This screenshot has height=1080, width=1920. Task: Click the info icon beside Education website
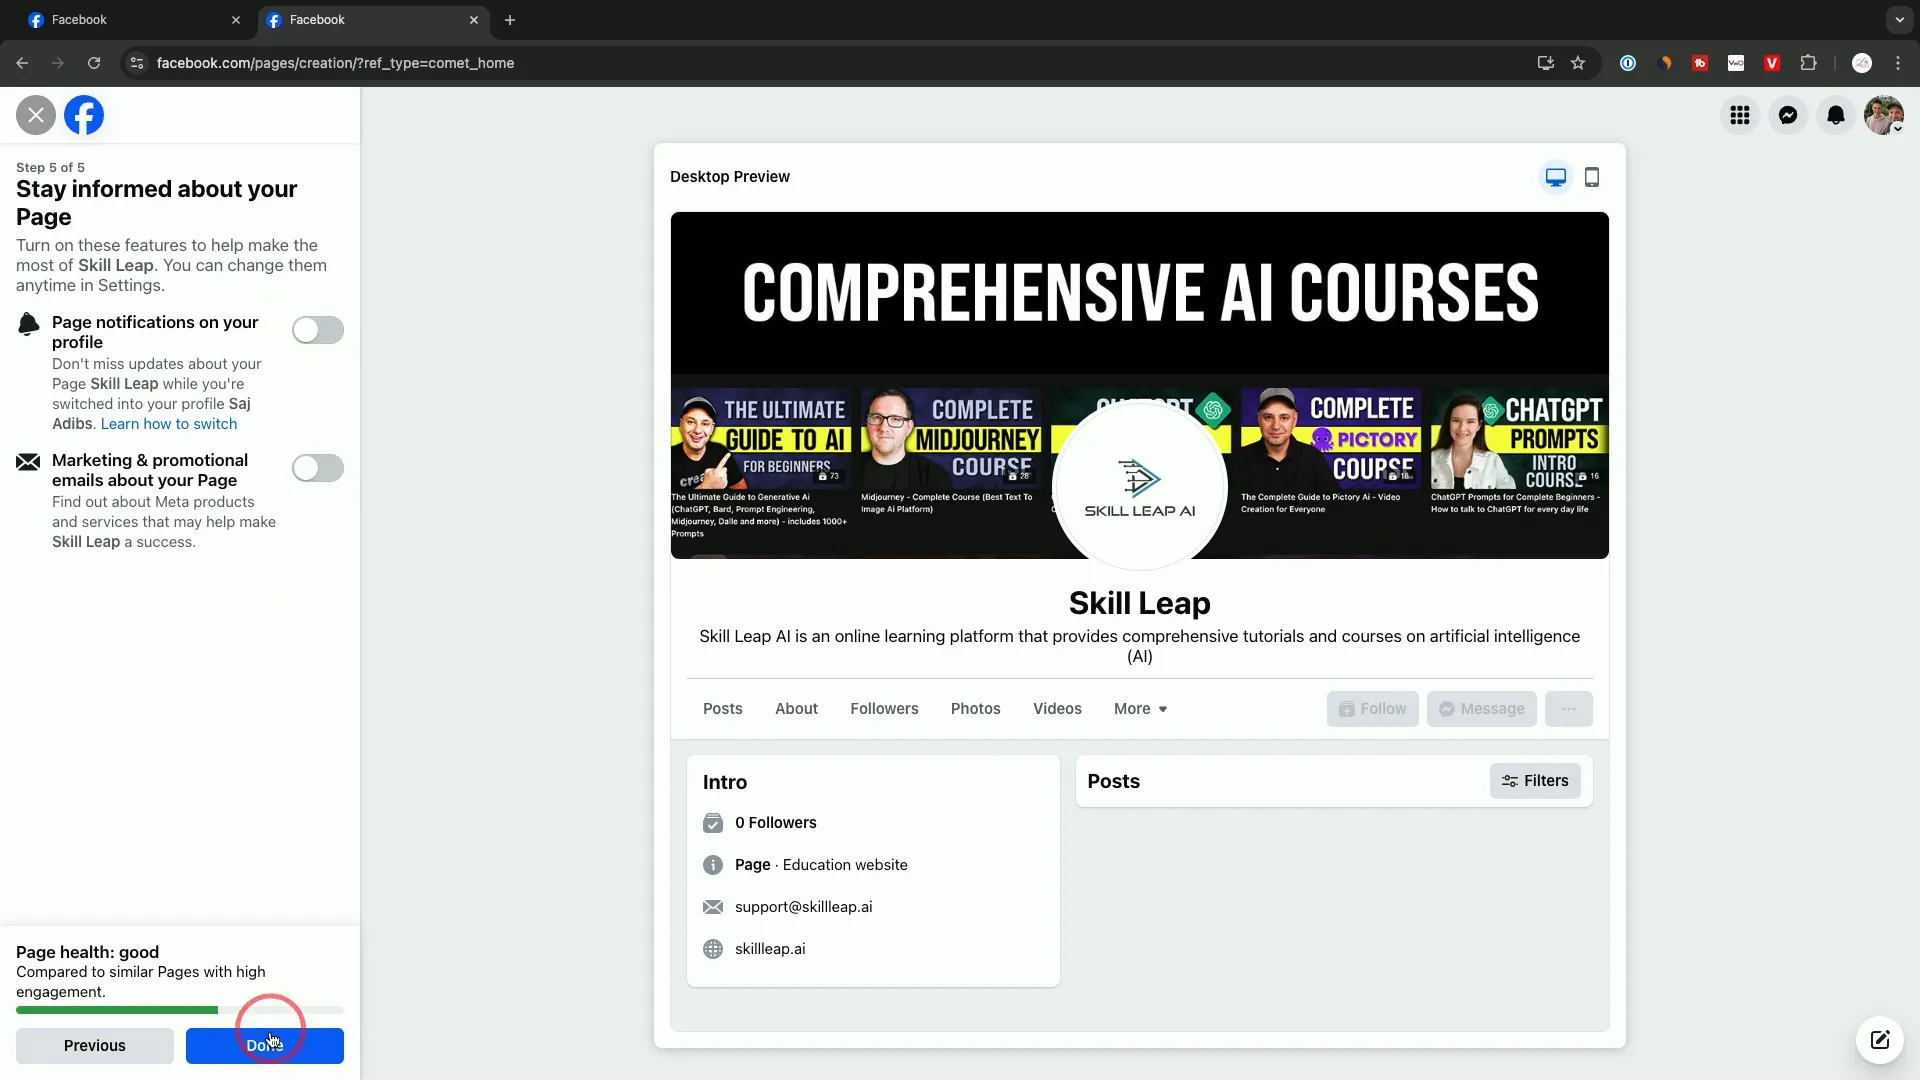[713, 865]
